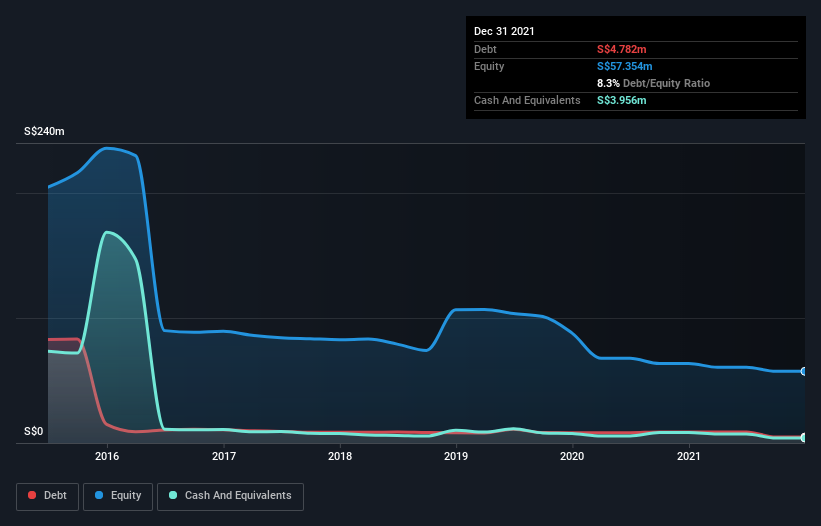Click Cash And Equivalents label in tooltip

(527, 100)
